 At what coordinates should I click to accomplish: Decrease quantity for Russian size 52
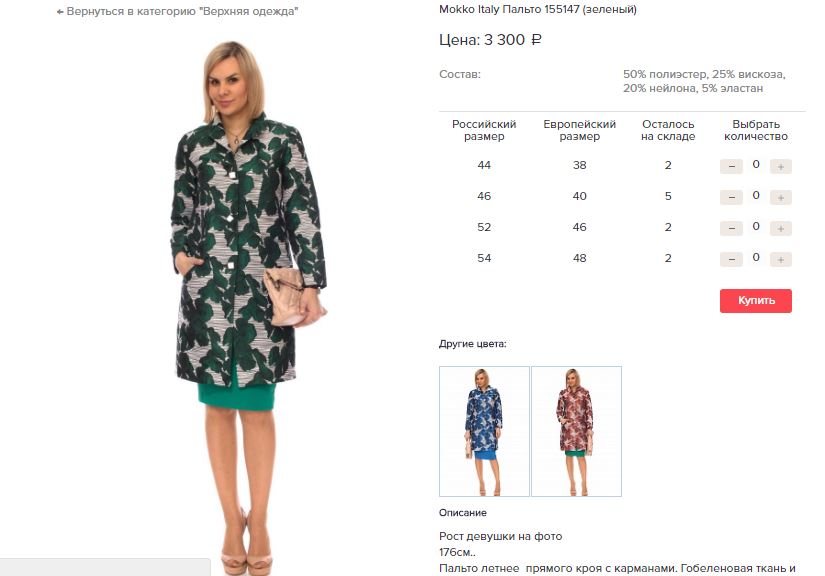pos(731,228)
